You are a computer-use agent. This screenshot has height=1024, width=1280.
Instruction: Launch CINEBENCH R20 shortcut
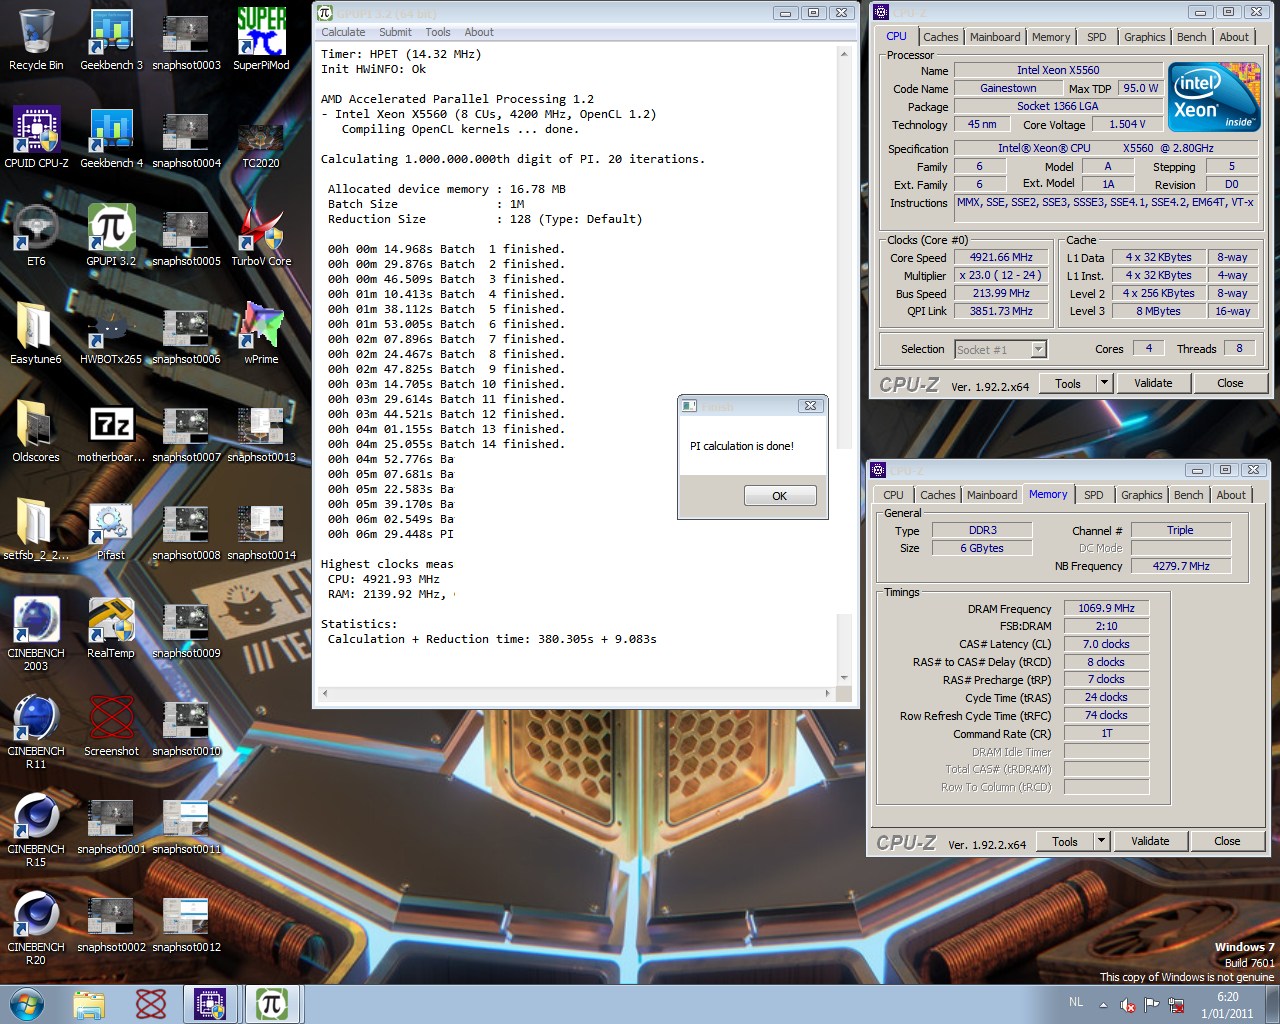pos(36,928)
